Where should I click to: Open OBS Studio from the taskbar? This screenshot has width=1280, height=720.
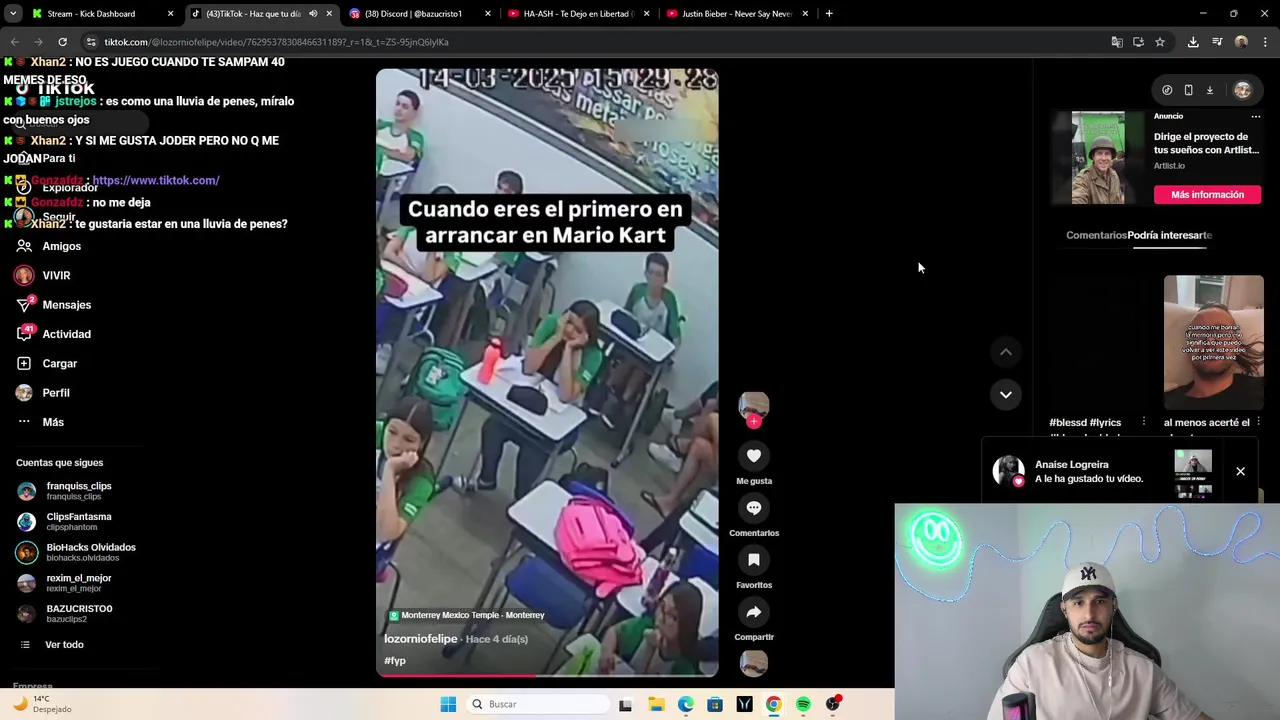click(x=833, y=704)
